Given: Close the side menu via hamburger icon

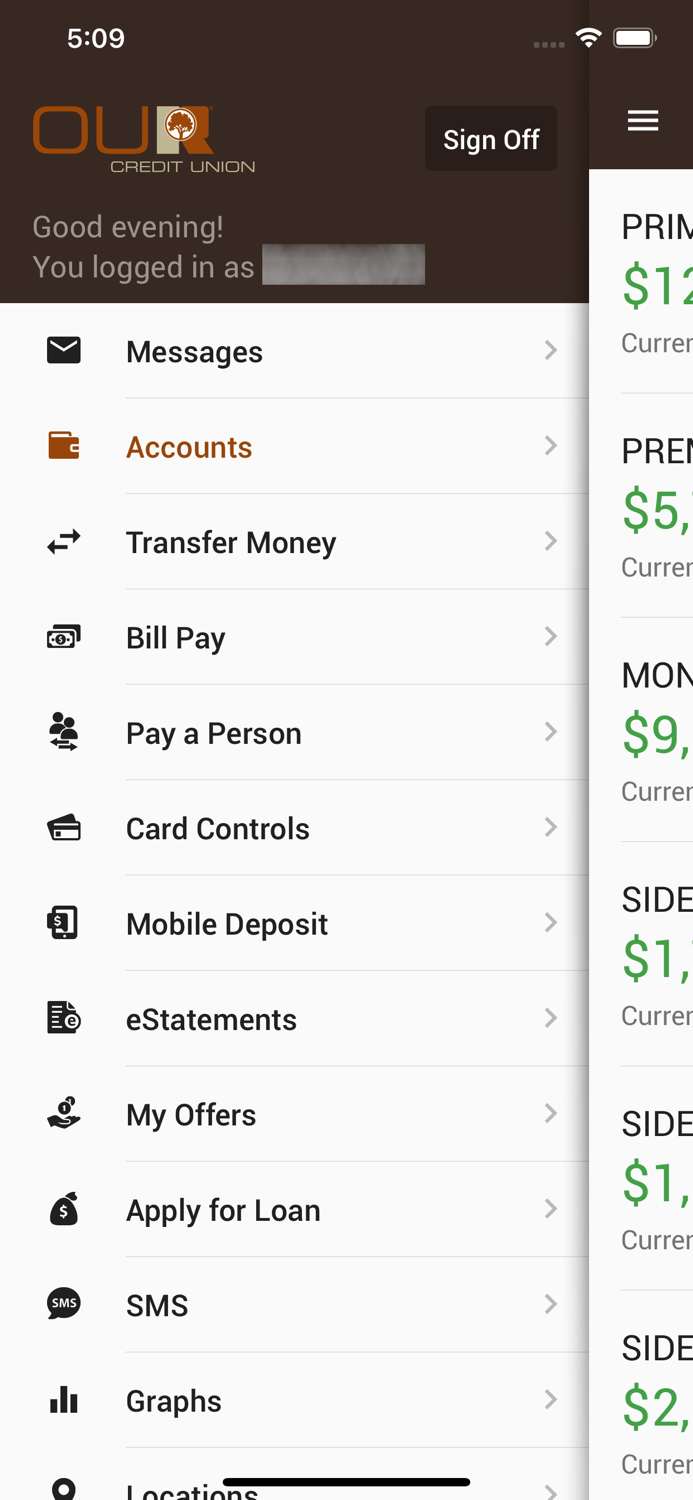Looking at the screenshot, I should click(643, 121).
